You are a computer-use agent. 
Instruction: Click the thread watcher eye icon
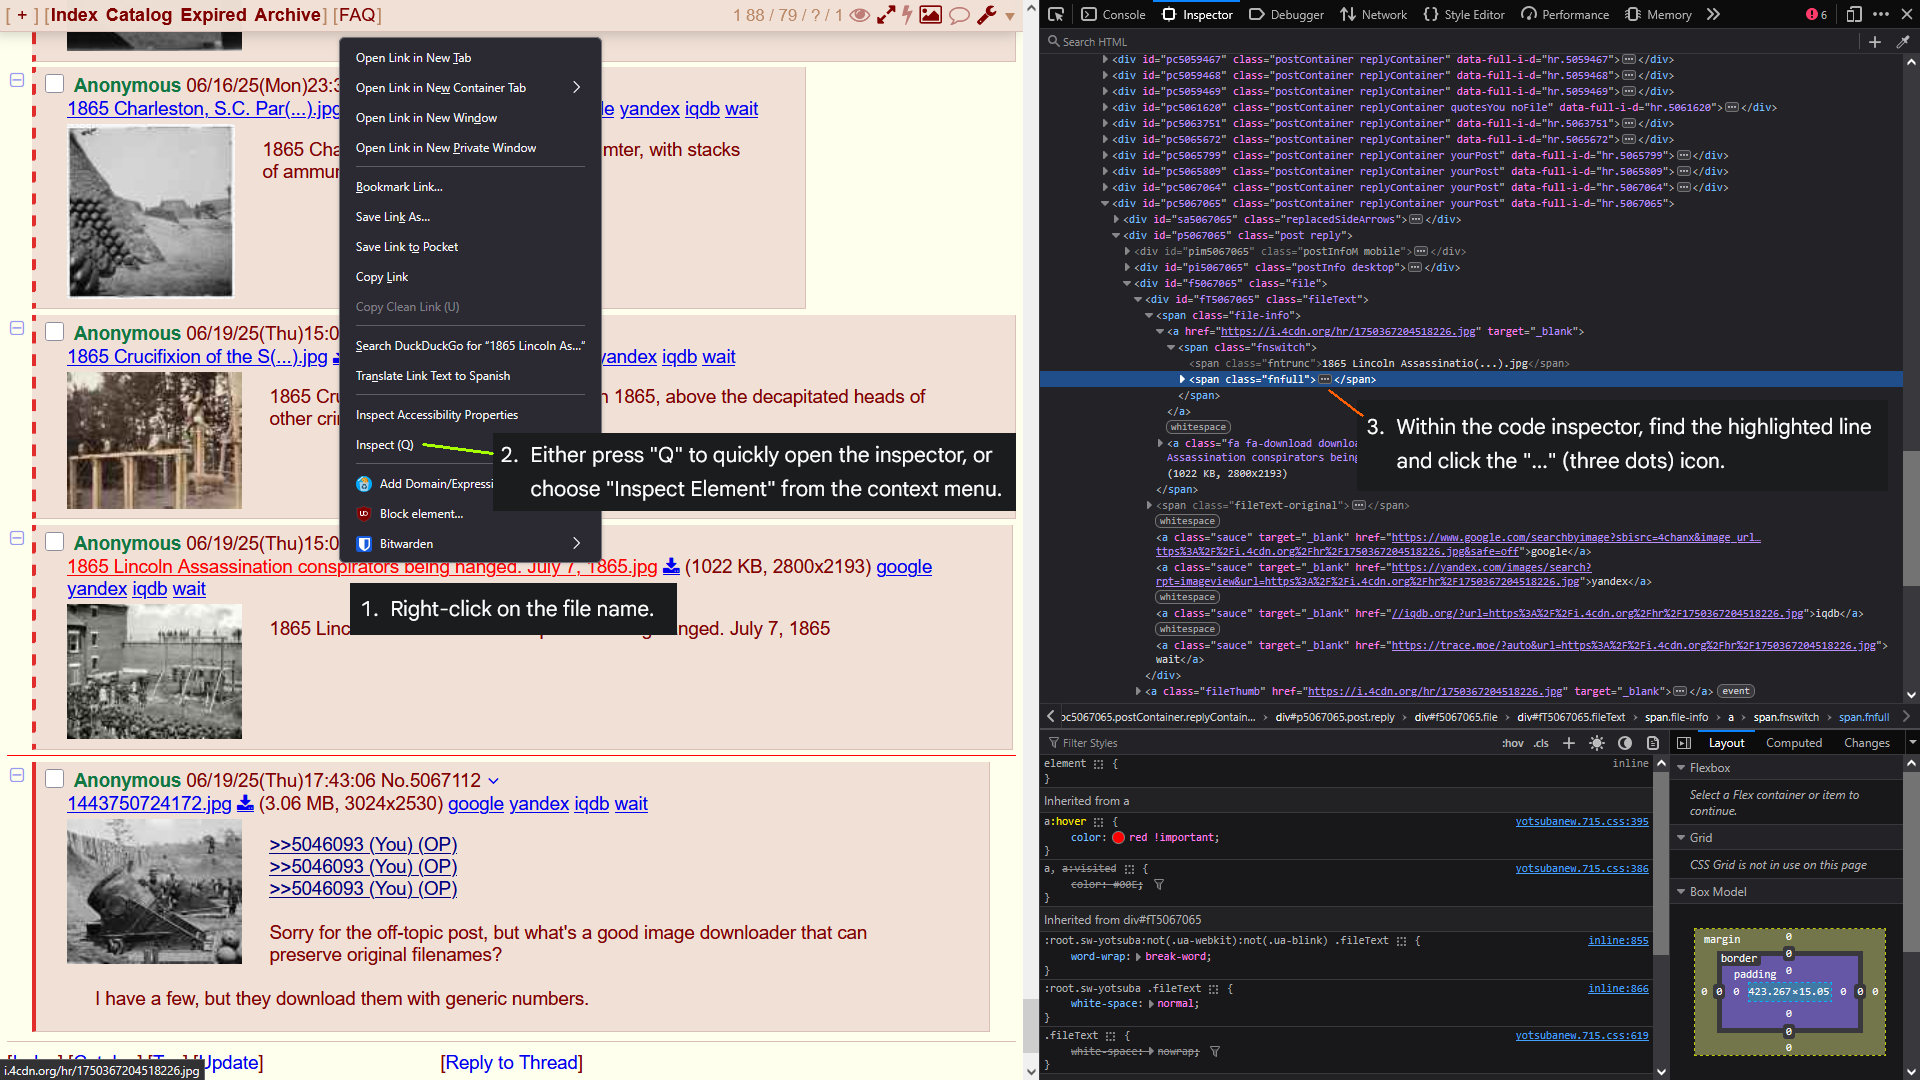[859, 15]
